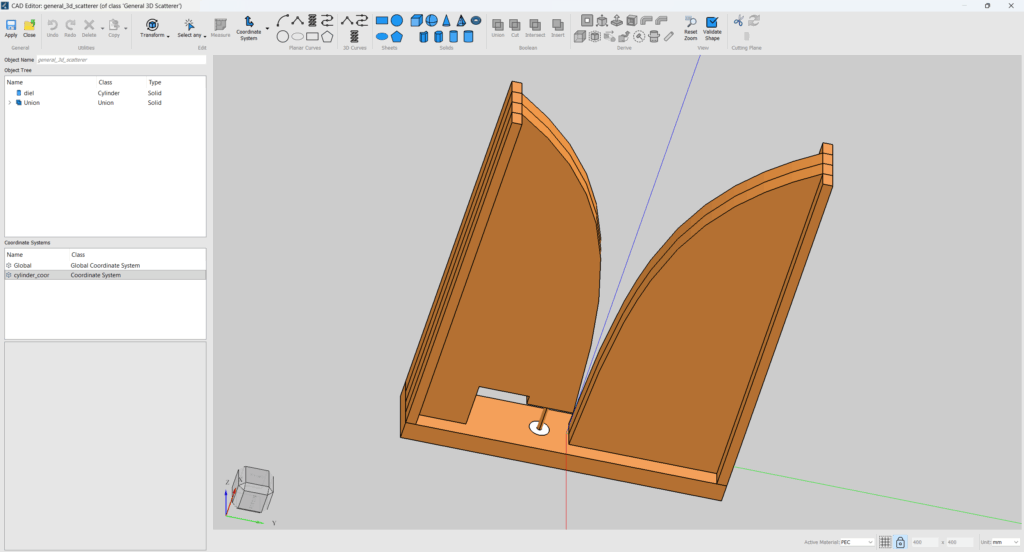This screenshot has height=552, width=1024.
Task: Restore the CAD Editor window size
Action: tap(987, 5)
